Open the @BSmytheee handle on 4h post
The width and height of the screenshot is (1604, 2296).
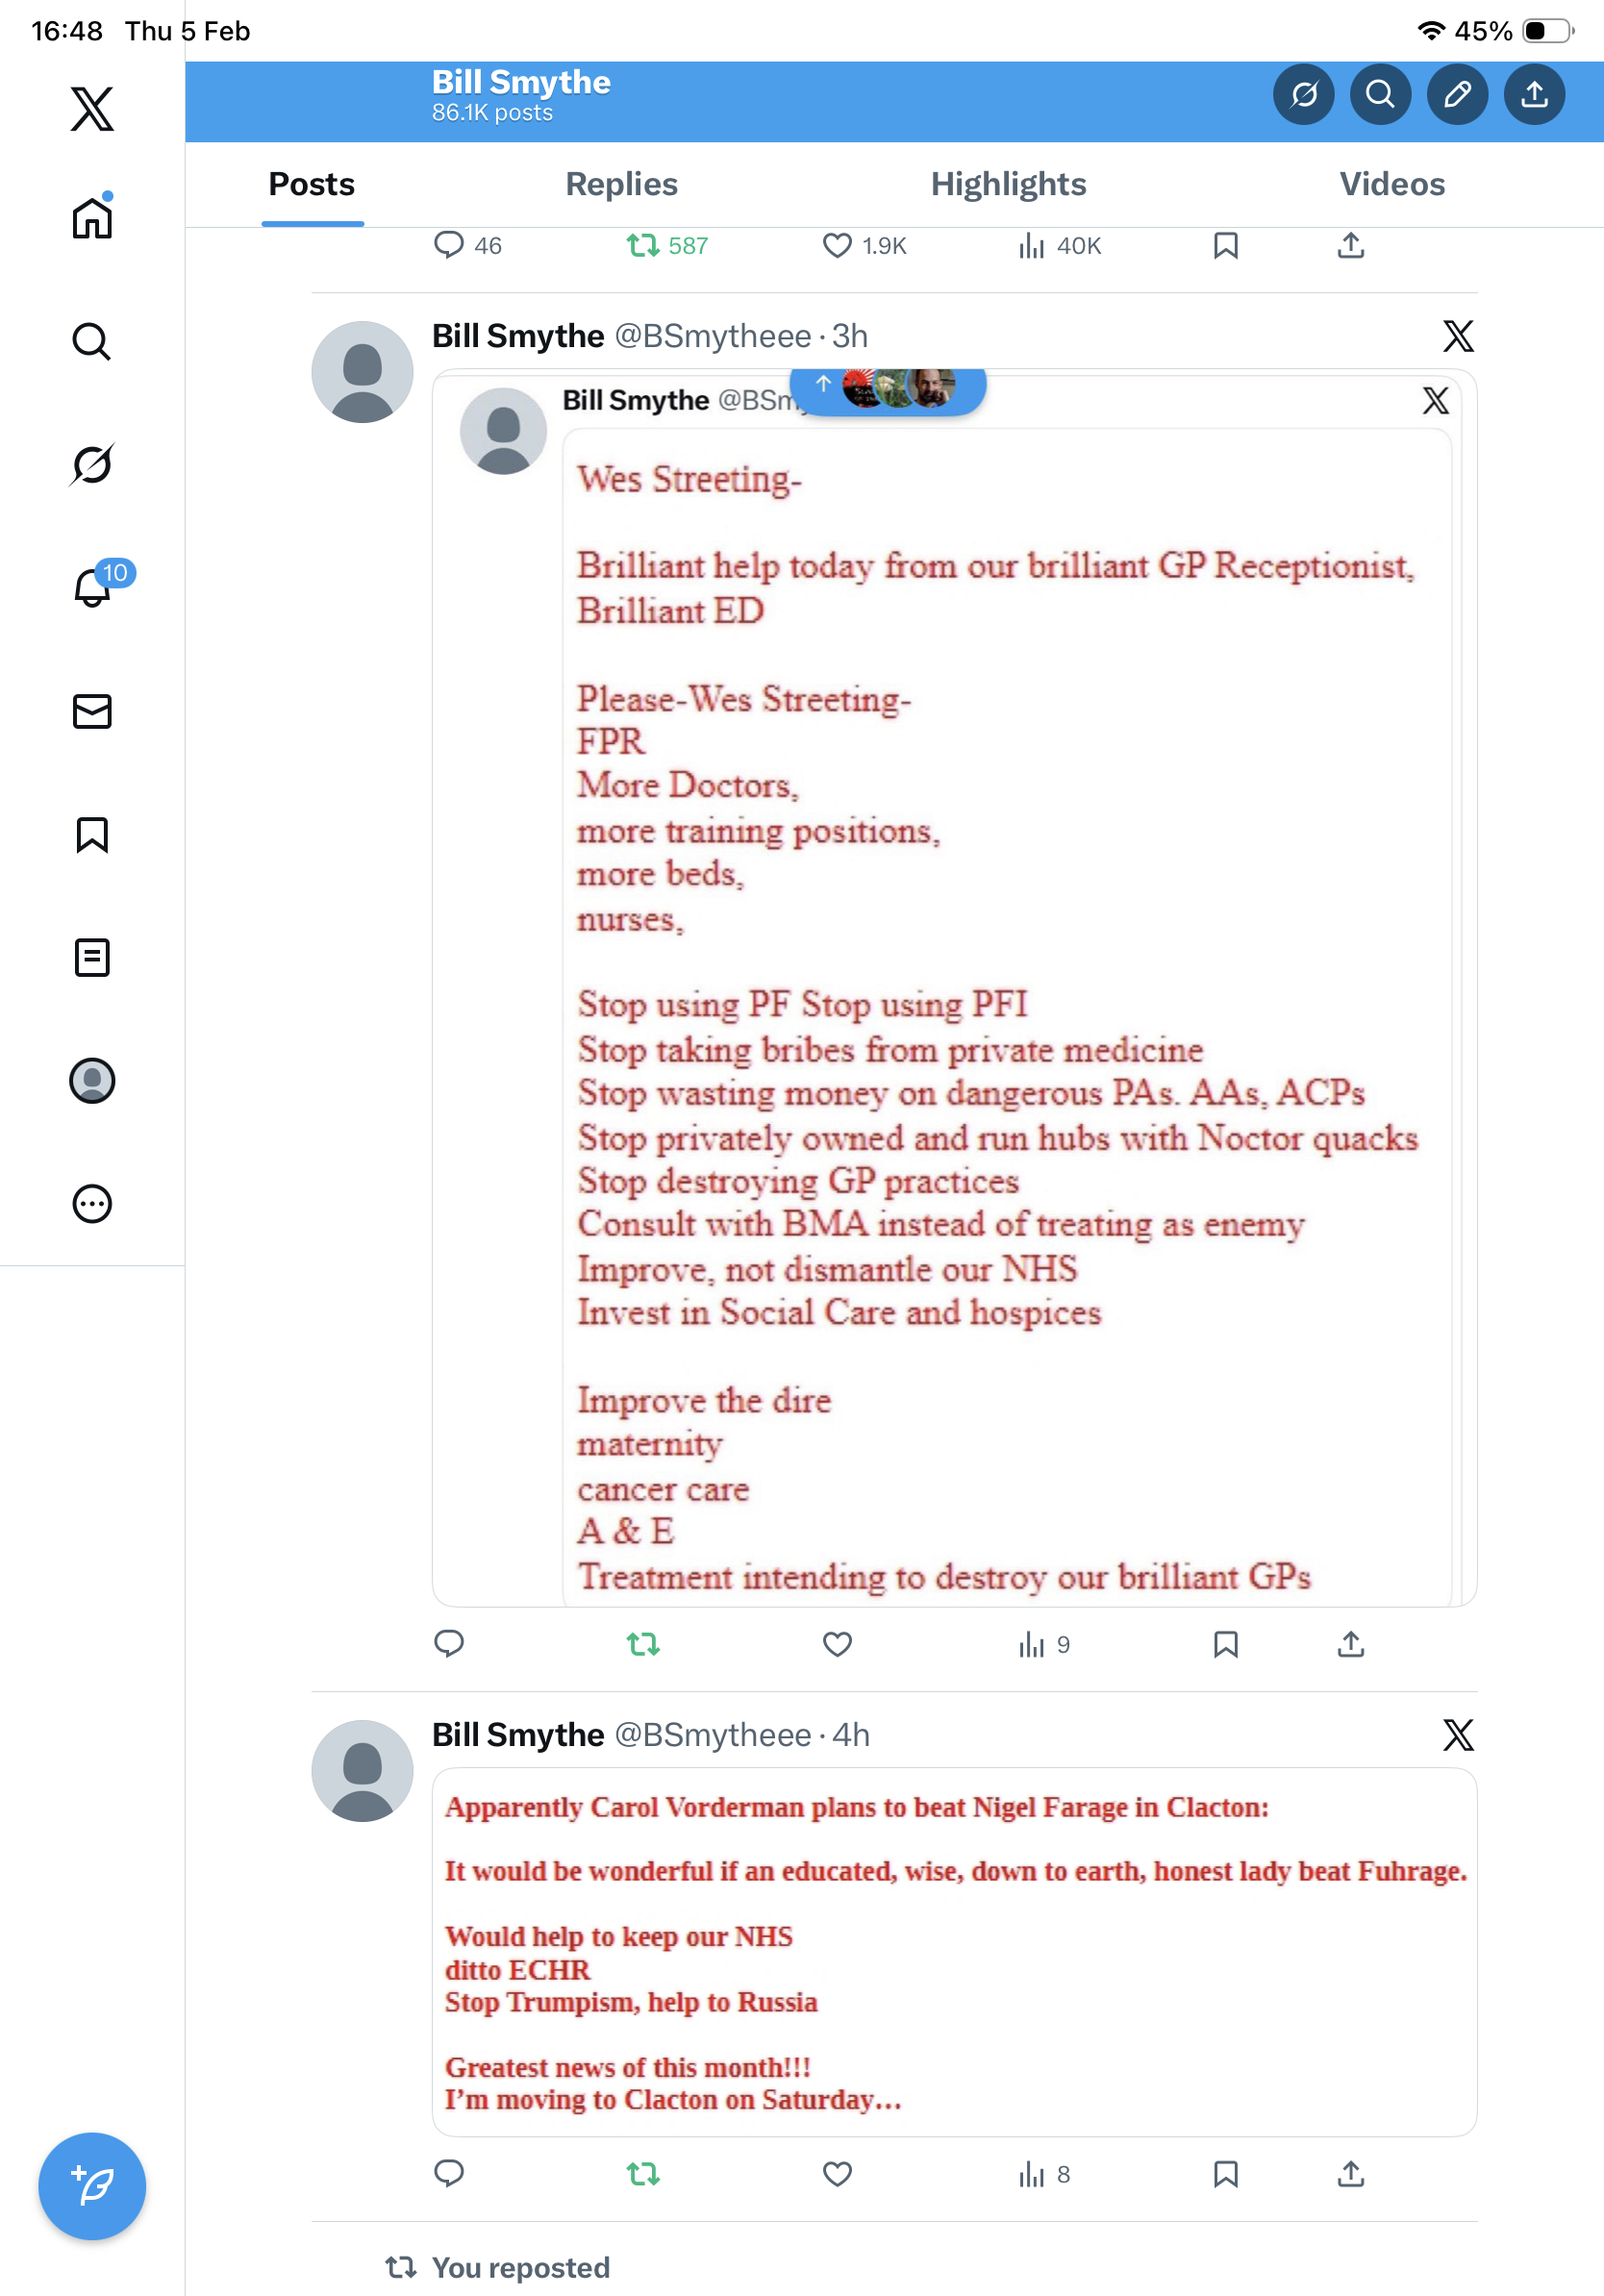712,1735
